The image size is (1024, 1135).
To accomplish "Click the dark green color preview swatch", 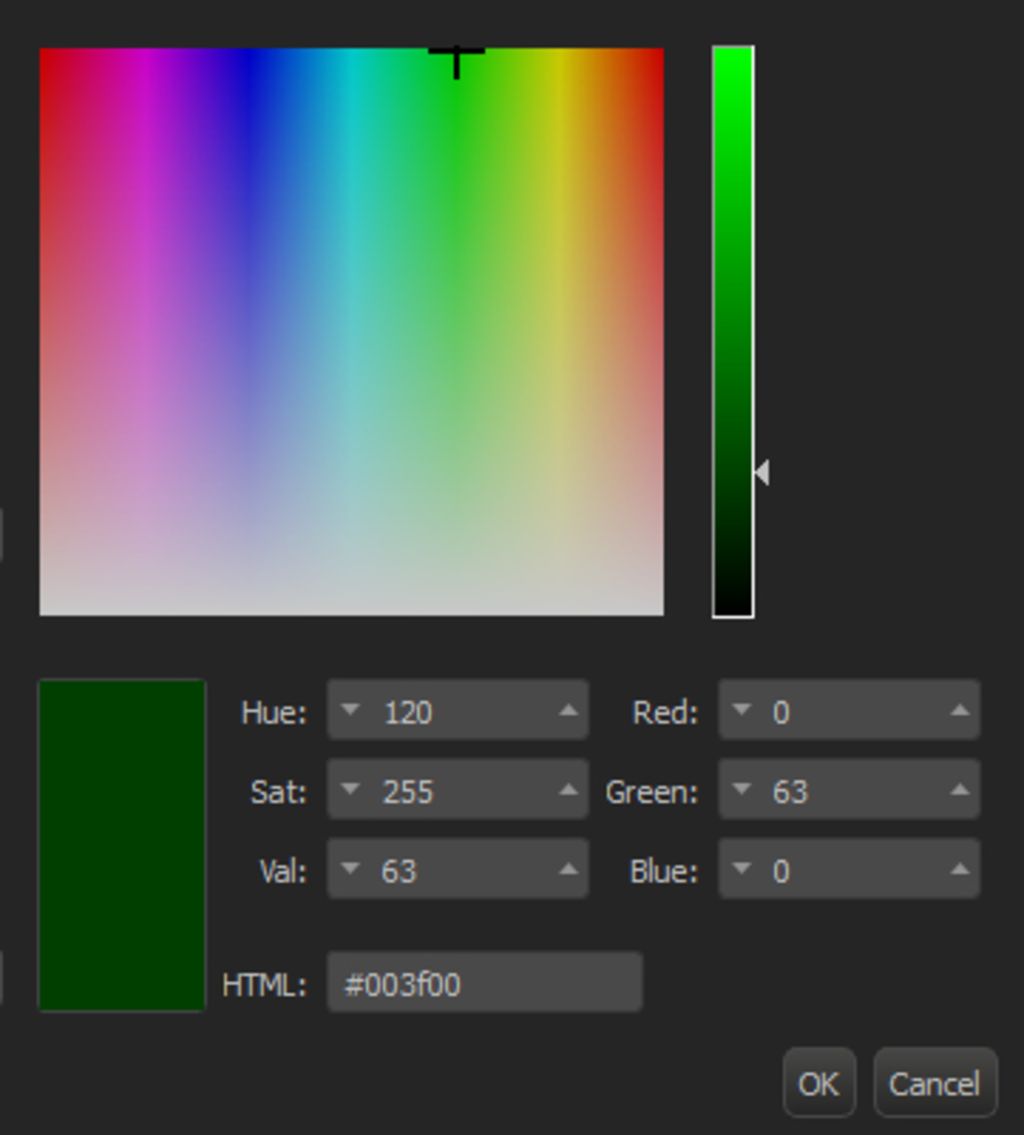I will point(122,845).
